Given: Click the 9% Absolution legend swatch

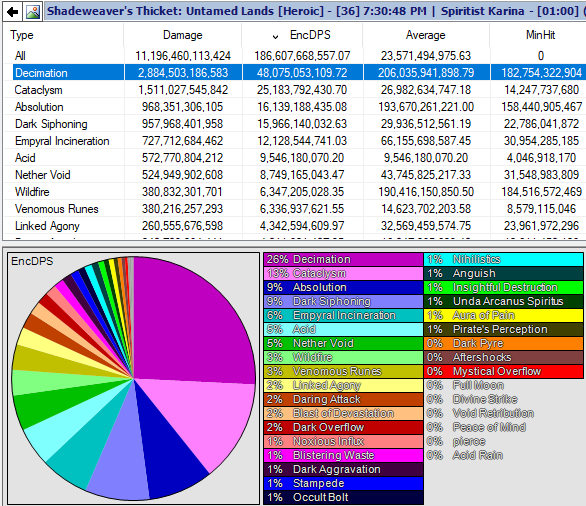Looking at the screenshot, I should (343, 287).
